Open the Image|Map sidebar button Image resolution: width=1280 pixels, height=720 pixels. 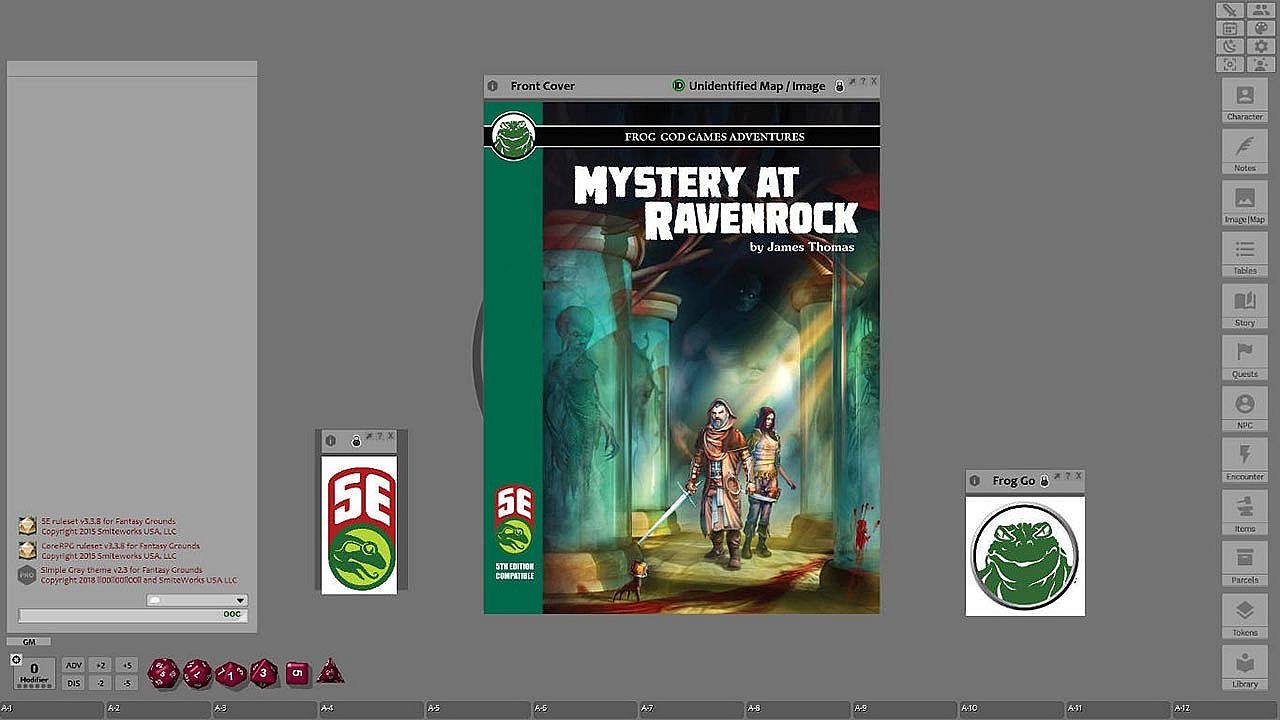1245,203
